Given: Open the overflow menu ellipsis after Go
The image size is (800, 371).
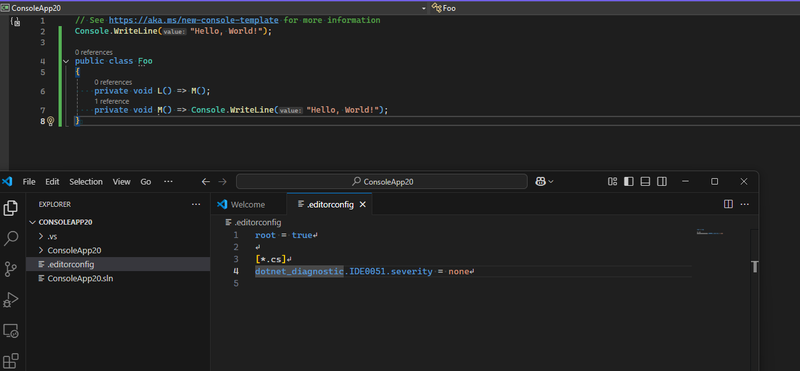Looking at the screenshot, I should (168, 182).
